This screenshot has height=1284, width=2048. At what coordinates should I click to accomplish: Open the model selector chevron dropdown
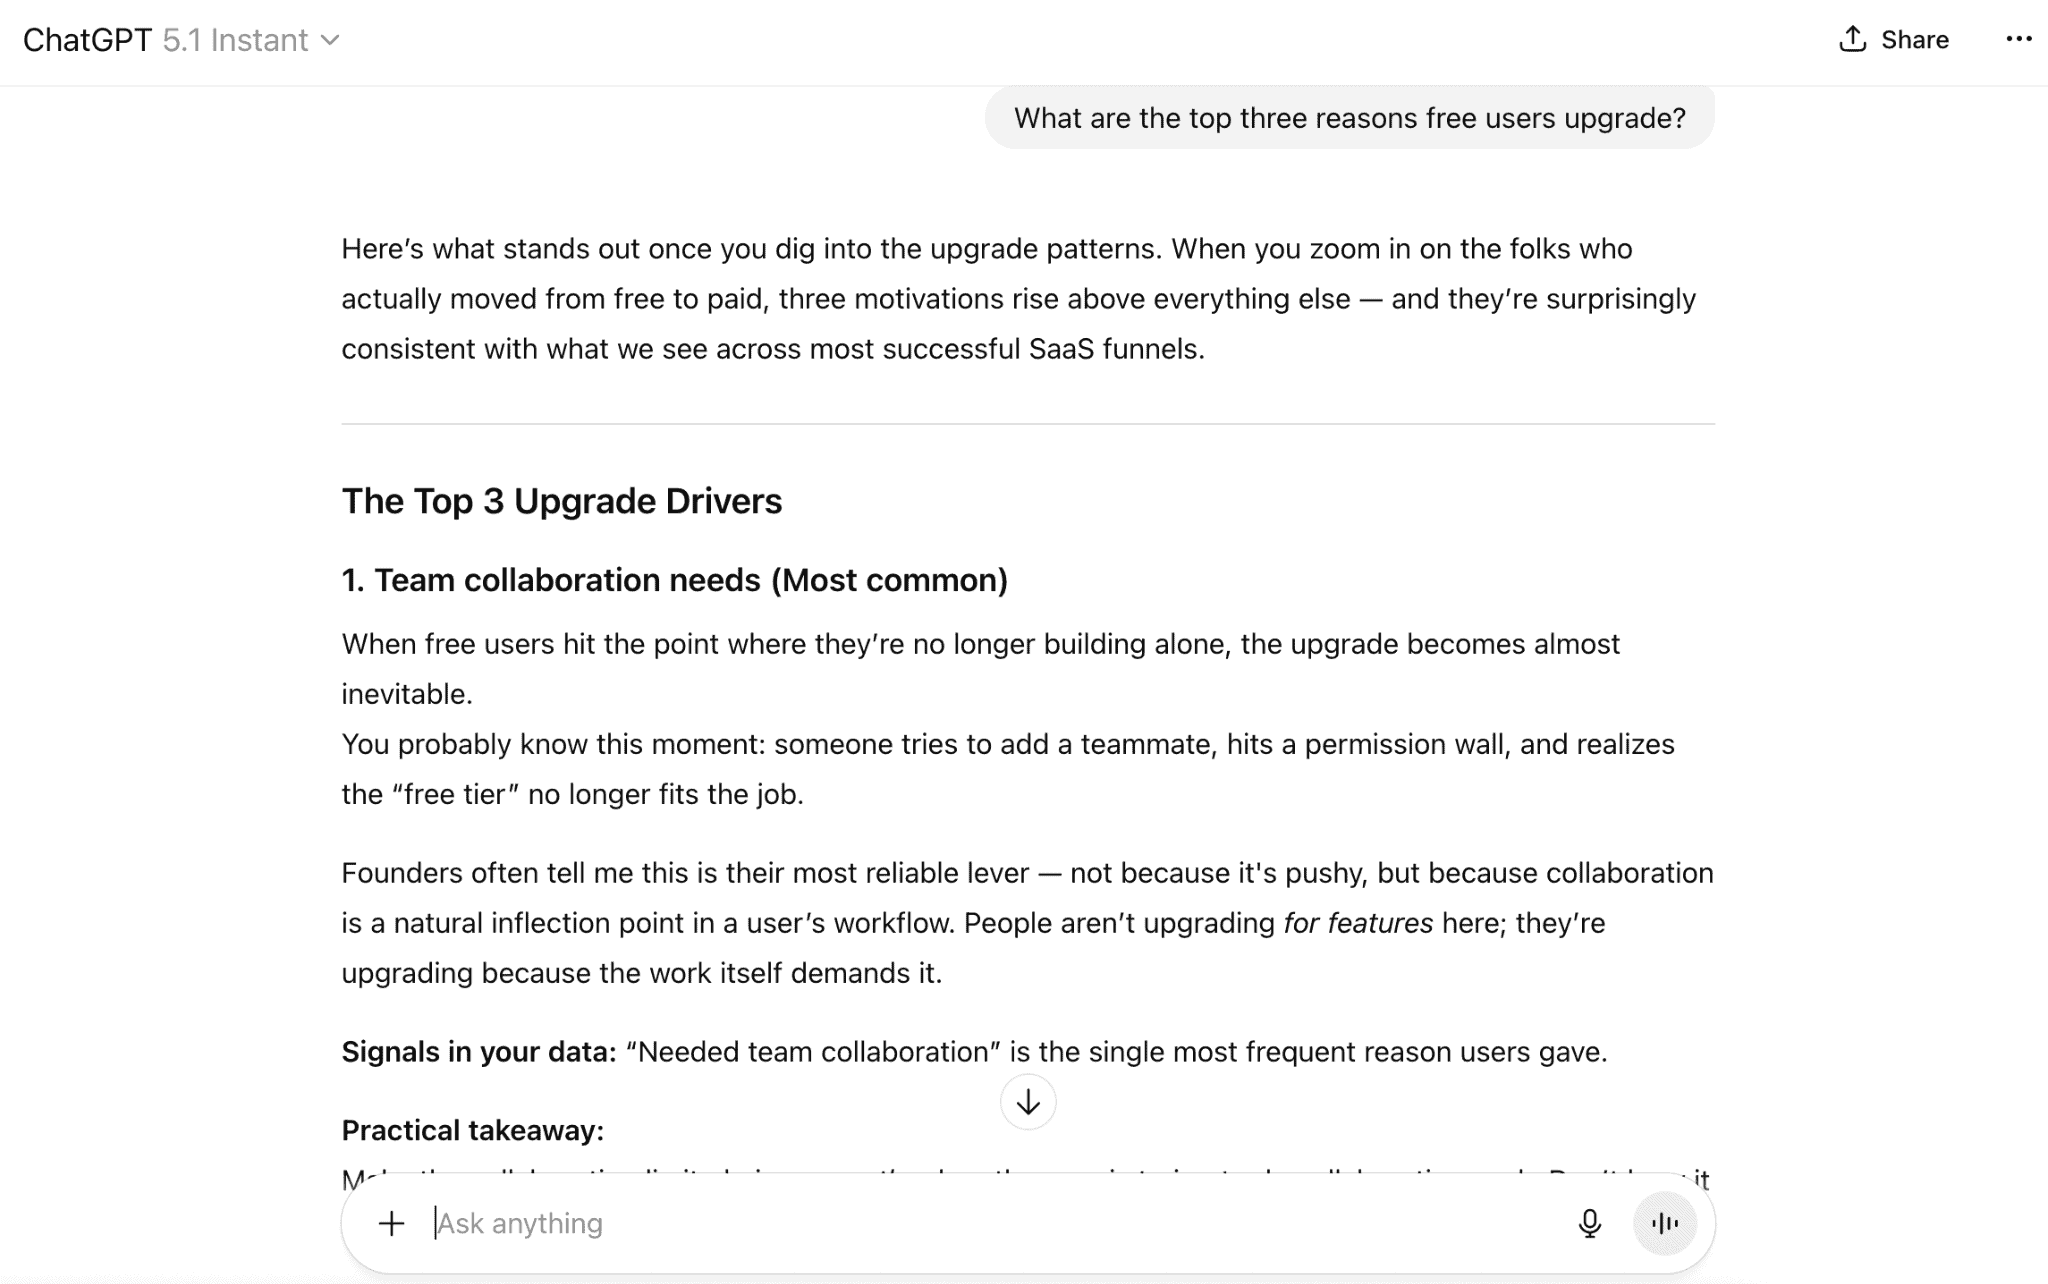[330, 40]
